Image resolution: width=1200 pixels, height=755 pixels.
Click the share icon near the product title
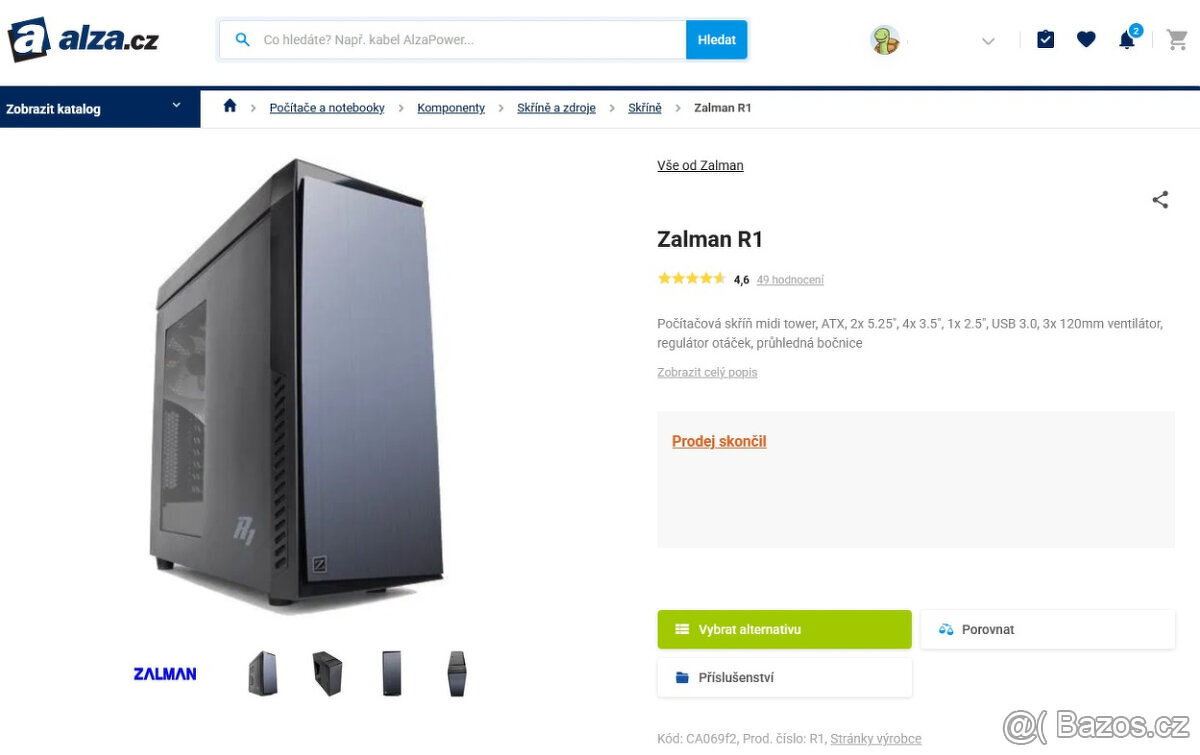pos(1160,199)
